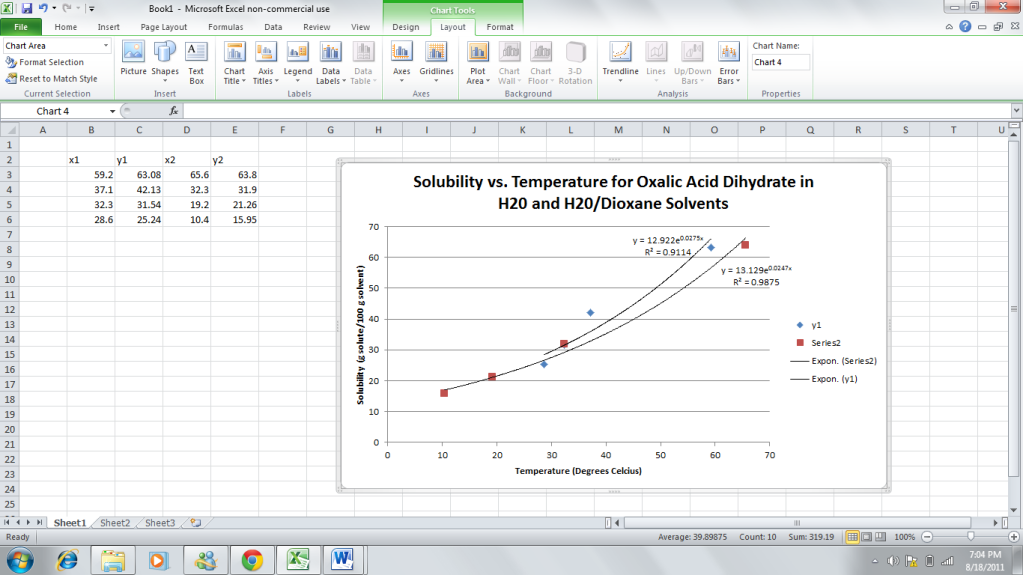Open the Legend options

pyautogui.click(x=297, y=60)
